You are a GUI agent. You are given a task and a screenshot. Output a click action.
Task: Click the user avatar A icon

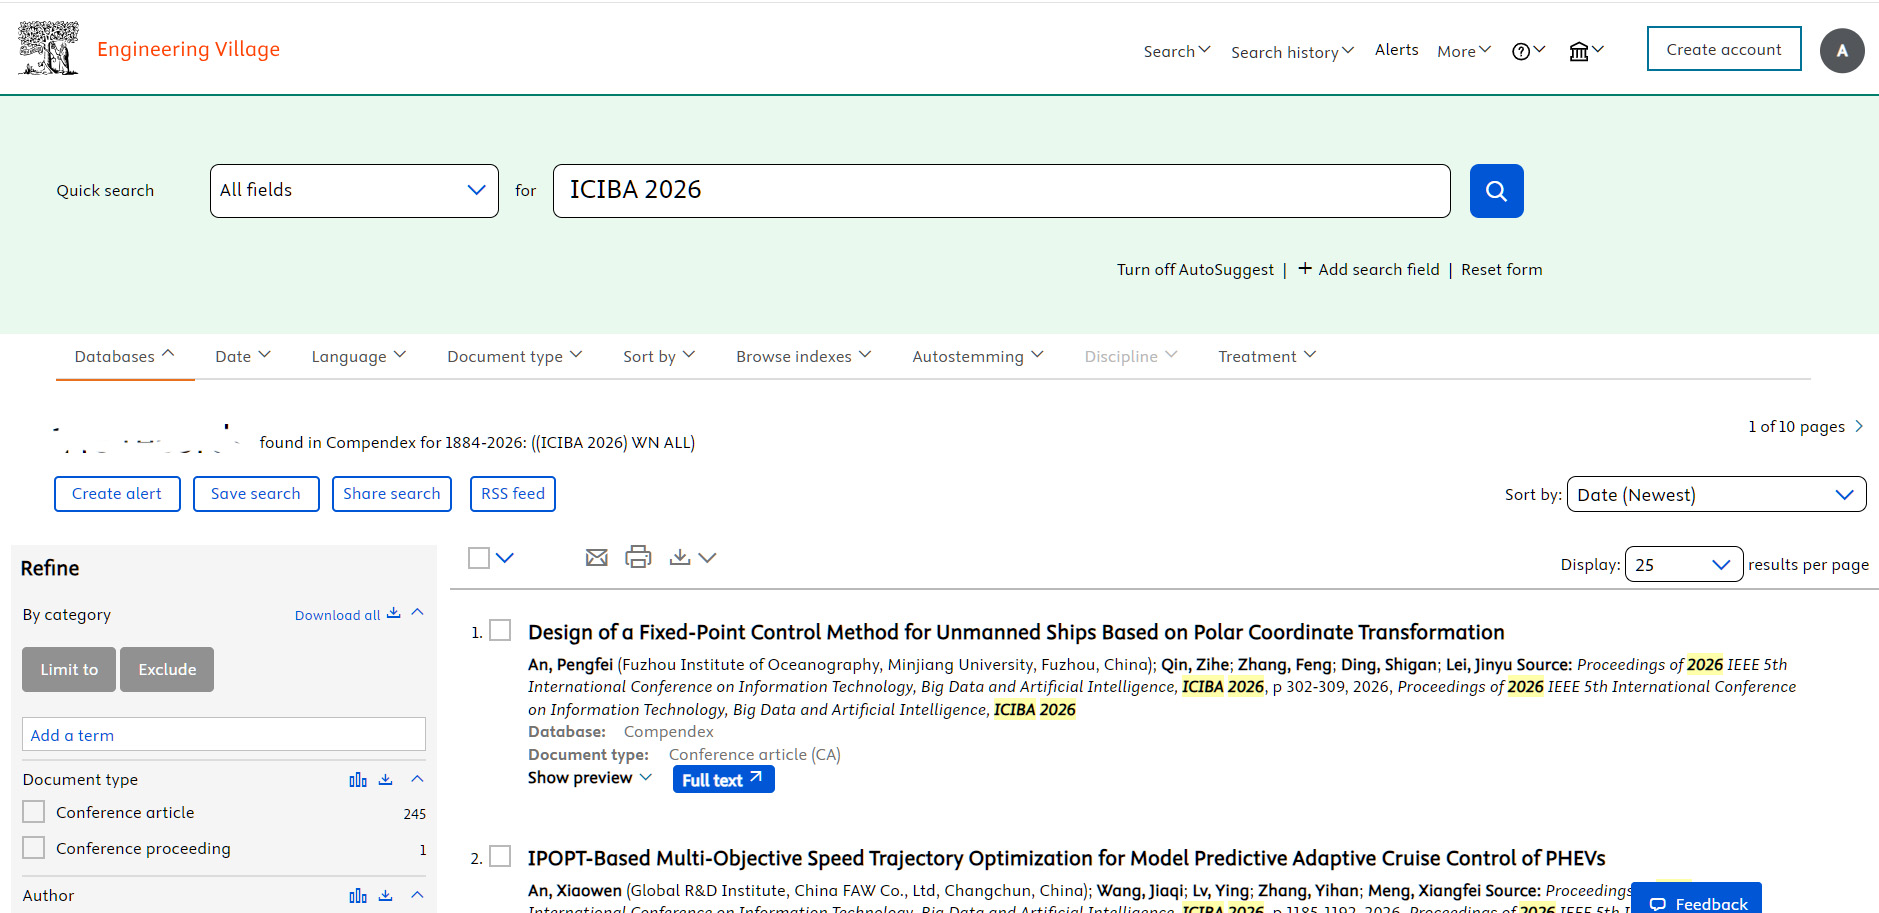pyautogui.click(x=1842, y=51)
